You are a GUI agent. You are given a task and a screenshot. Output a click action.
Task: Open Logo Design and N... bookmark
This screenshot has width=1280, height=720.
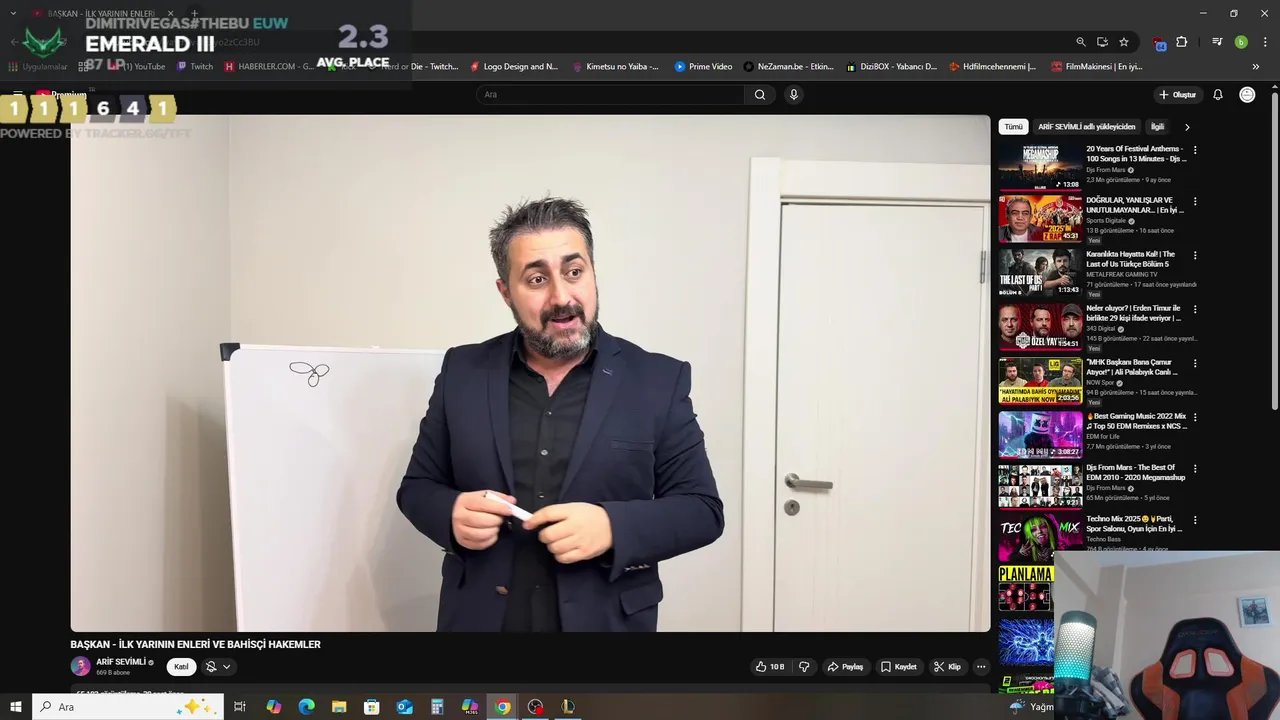[514, 67]
